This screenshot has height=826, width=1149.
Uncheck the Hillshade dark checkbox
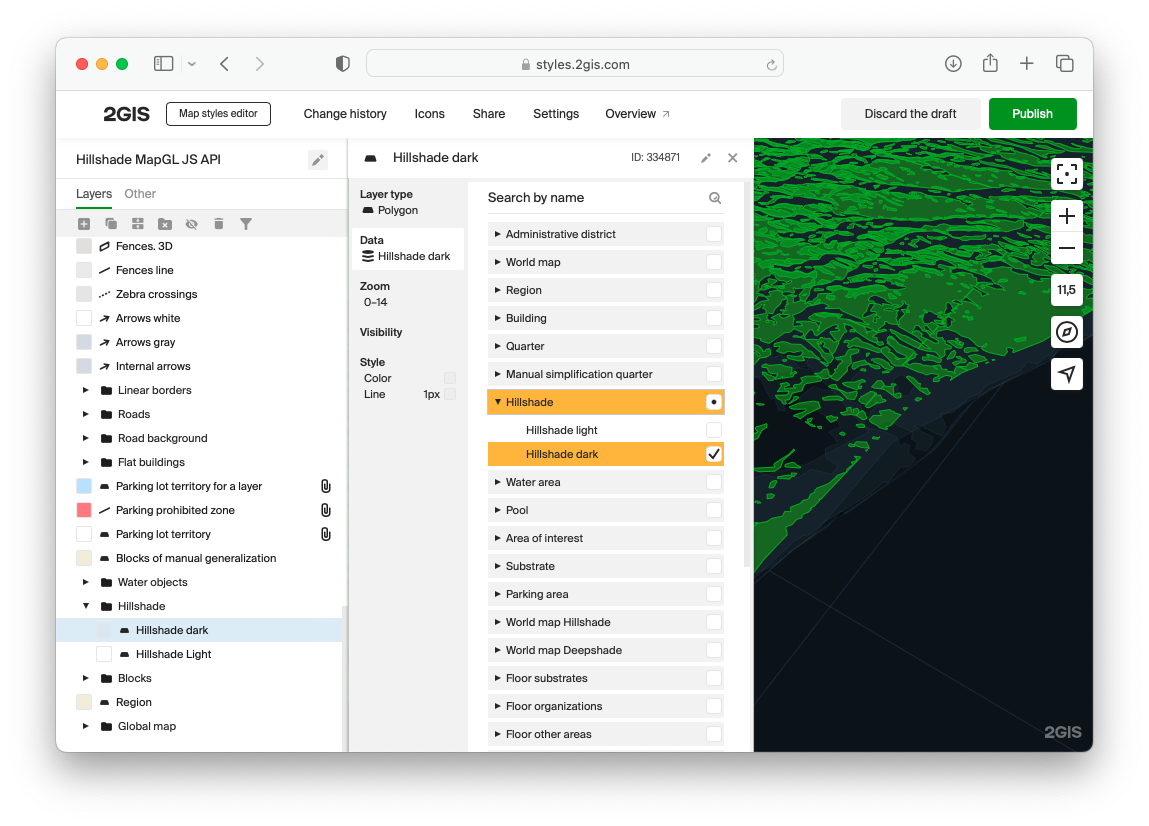point(714,453)
